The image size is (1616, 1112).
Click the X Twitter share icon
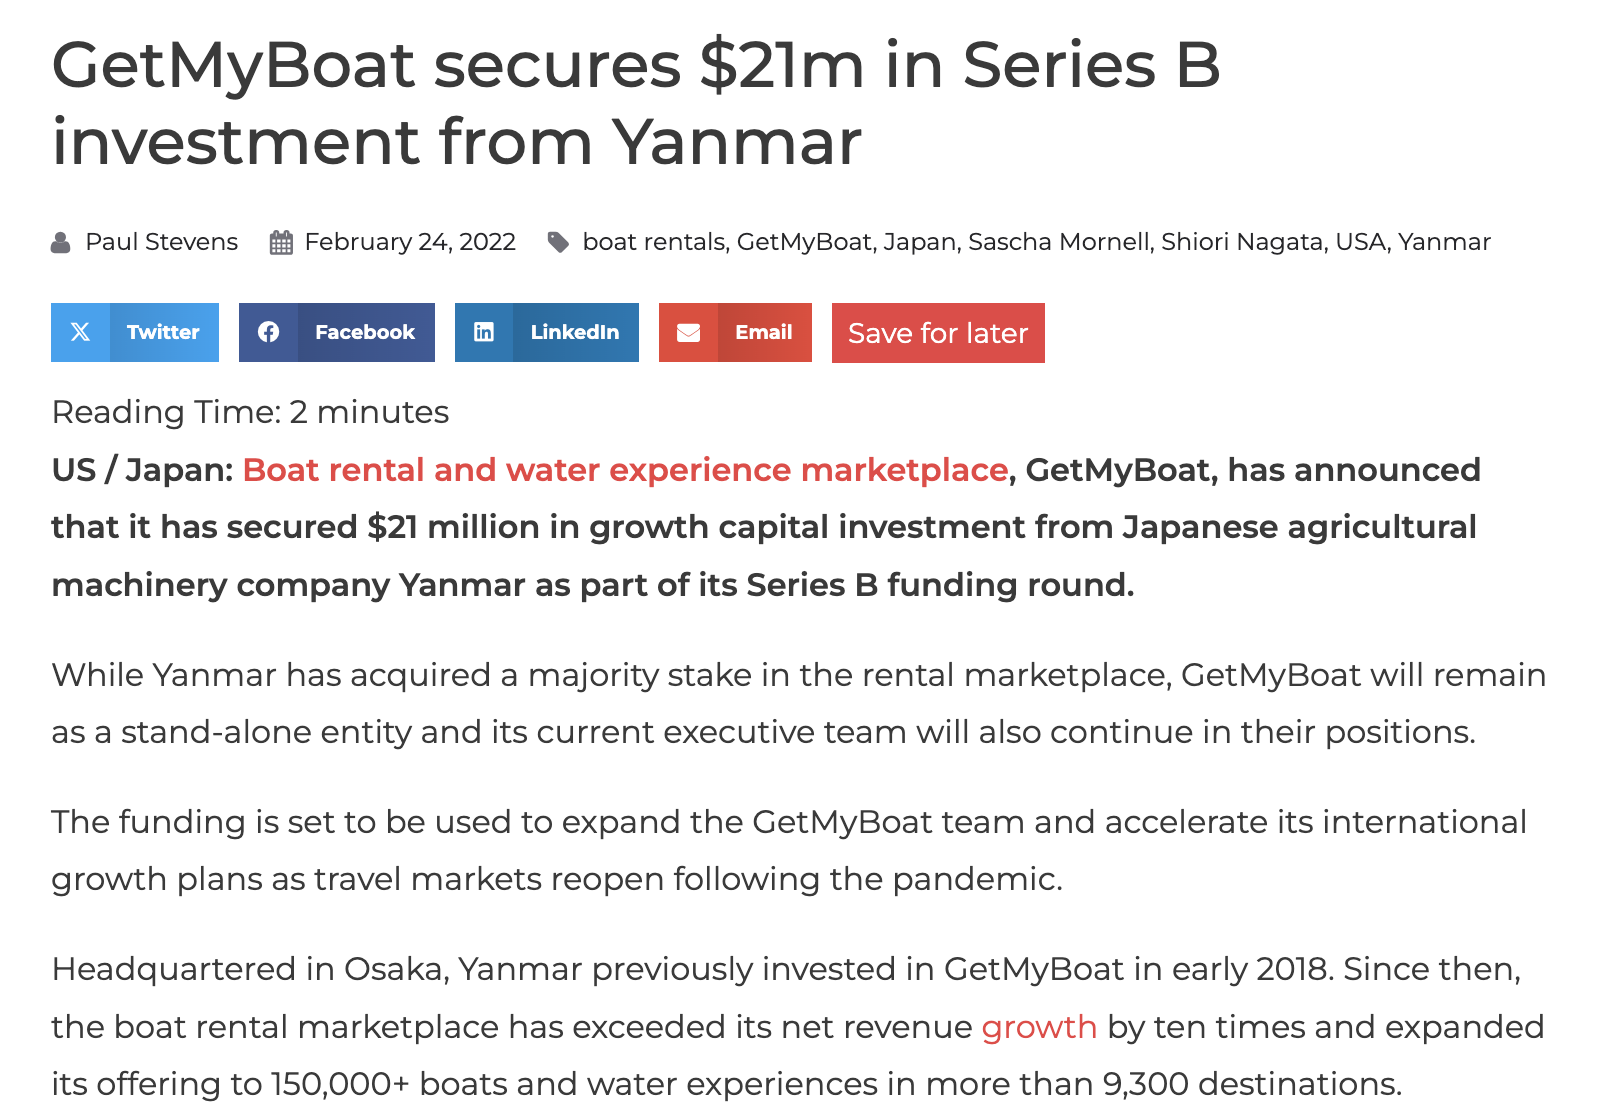point(80,332)
